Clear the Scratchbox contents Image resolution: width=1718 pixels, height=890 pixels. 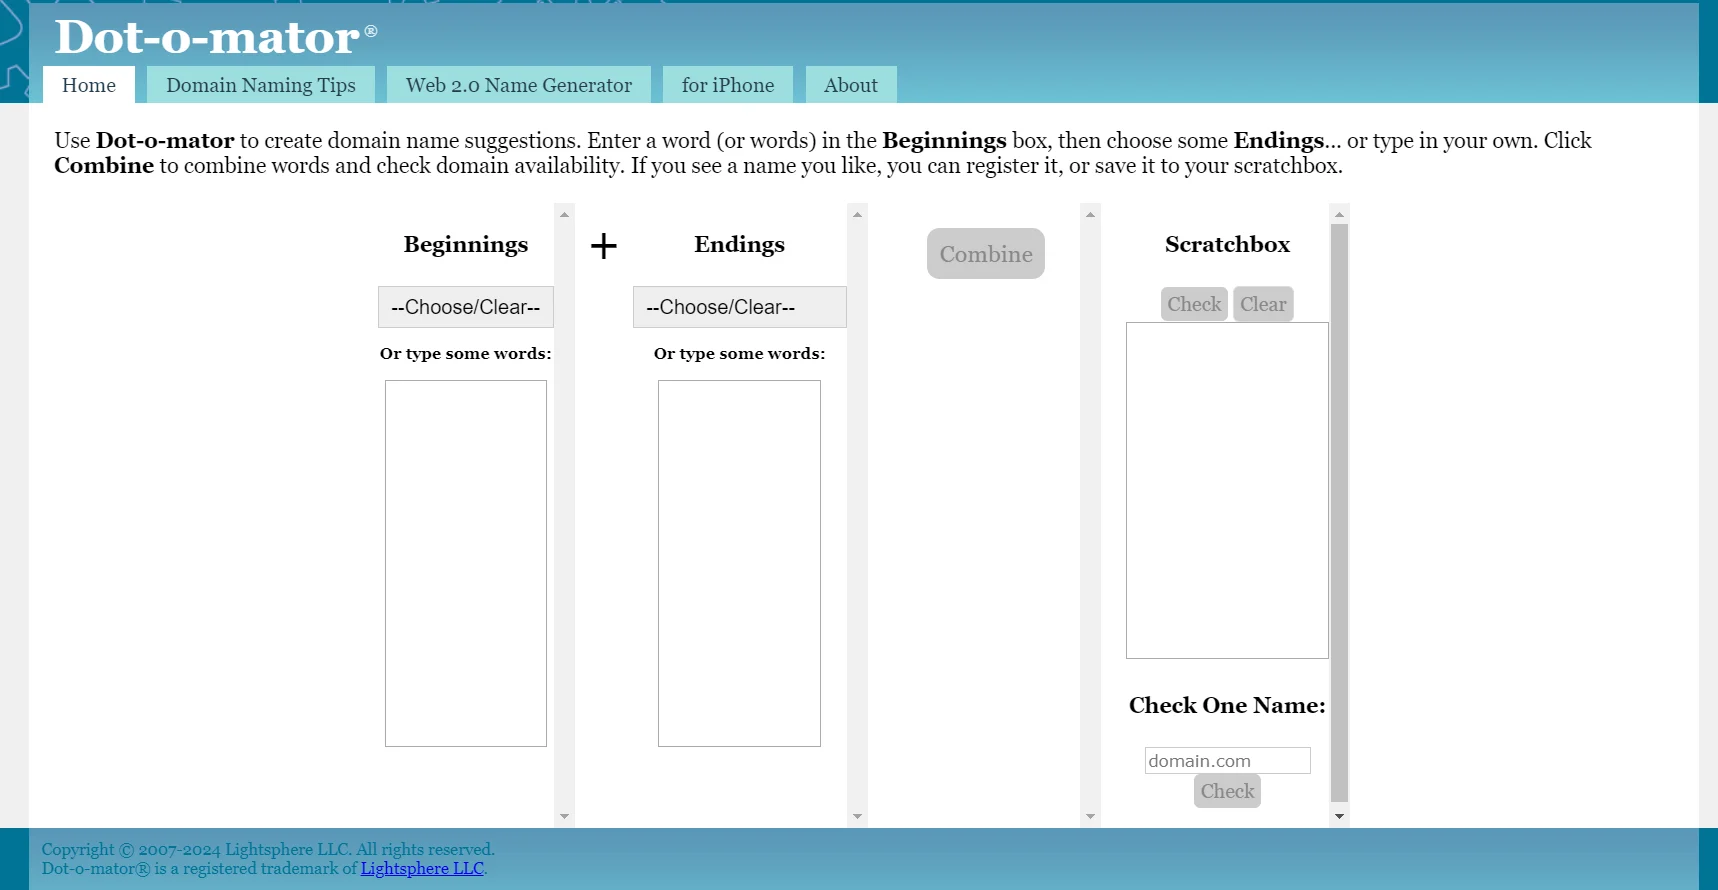point(1263,304)
